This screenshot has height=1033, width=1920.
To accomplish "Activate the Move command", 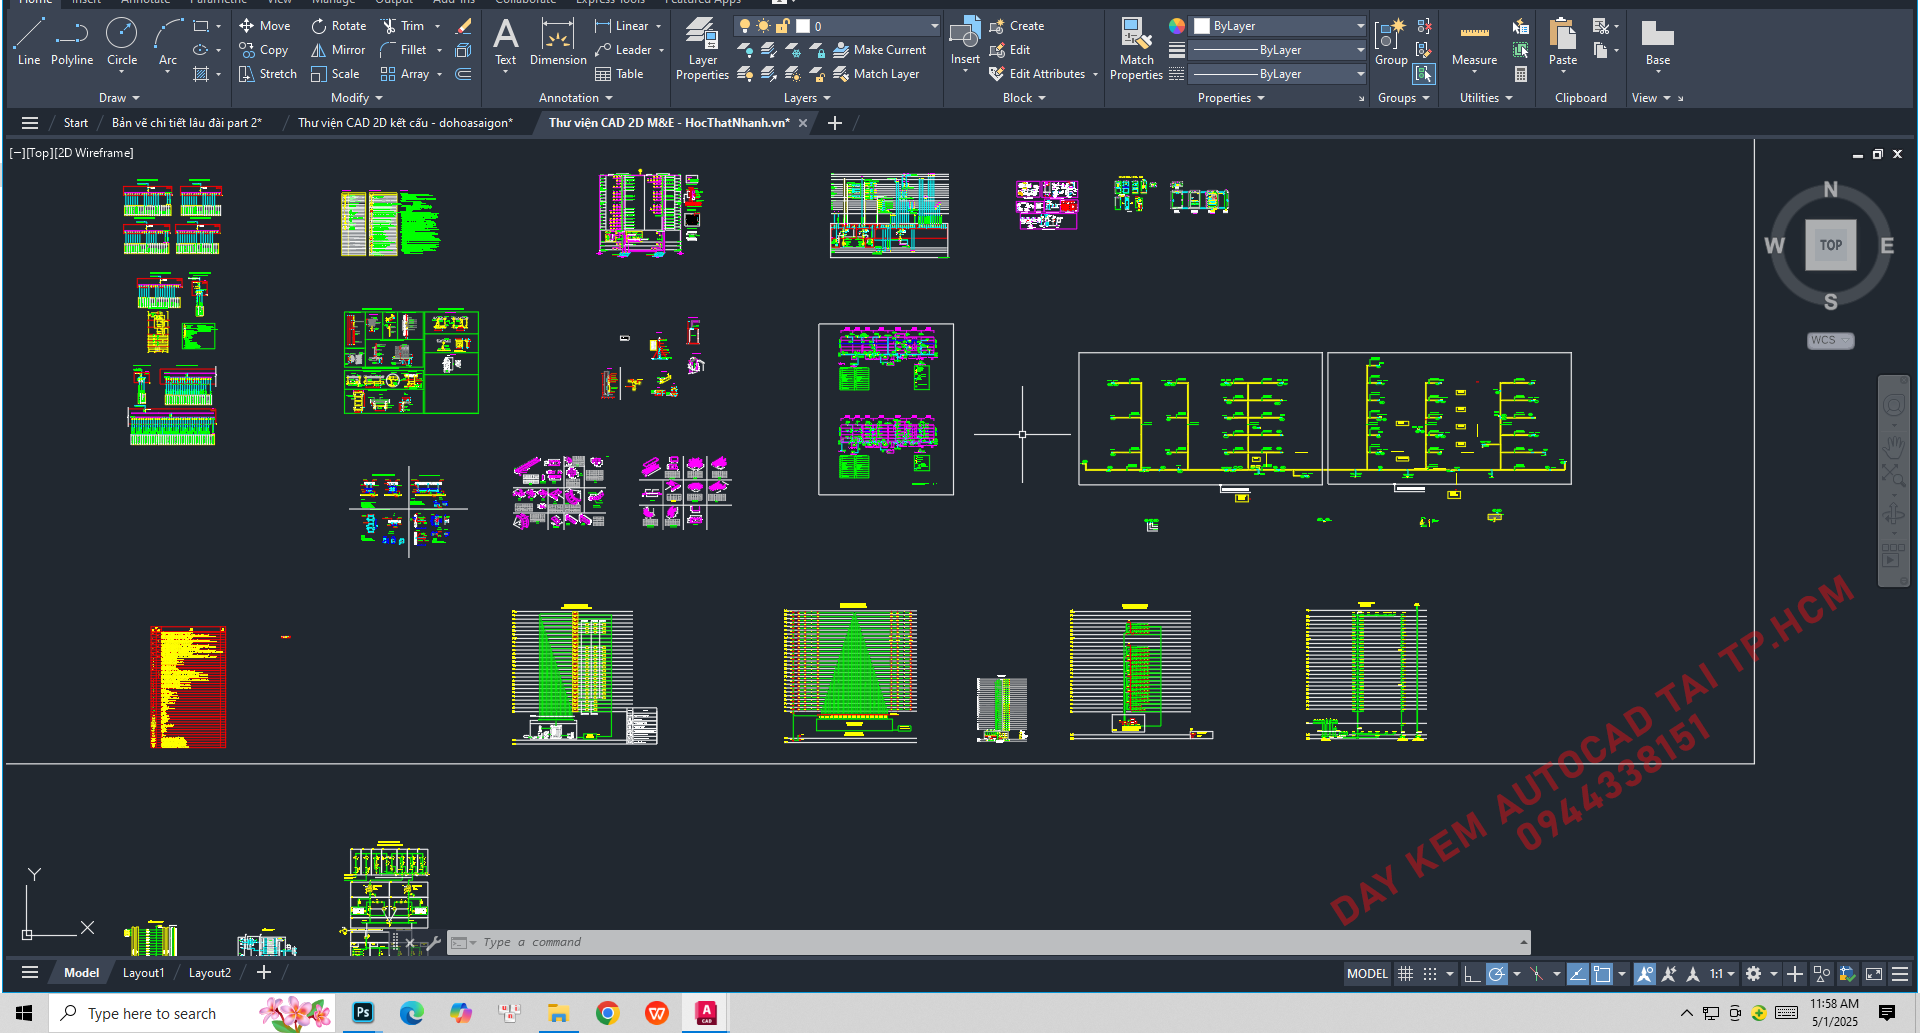I will coord(265,26).
